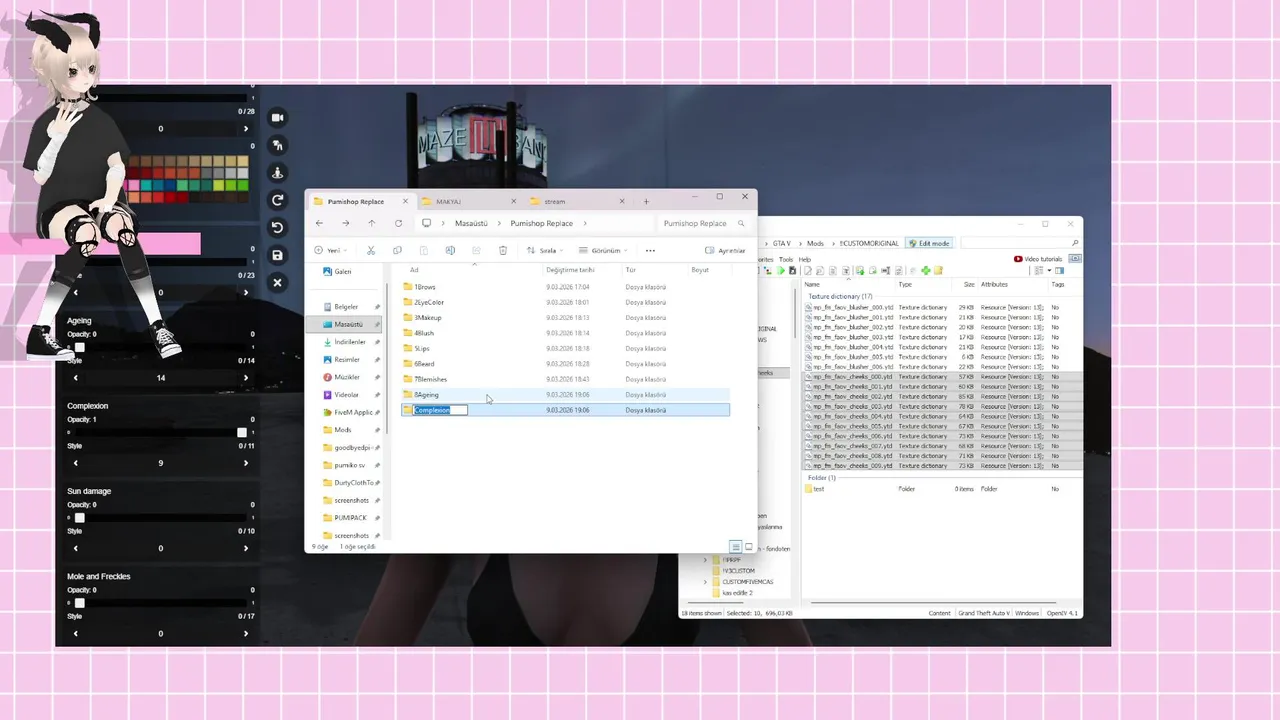Adjust the Complexion opacity slider handle
The image size is (1280, 720).
click(x=241, y=433)
